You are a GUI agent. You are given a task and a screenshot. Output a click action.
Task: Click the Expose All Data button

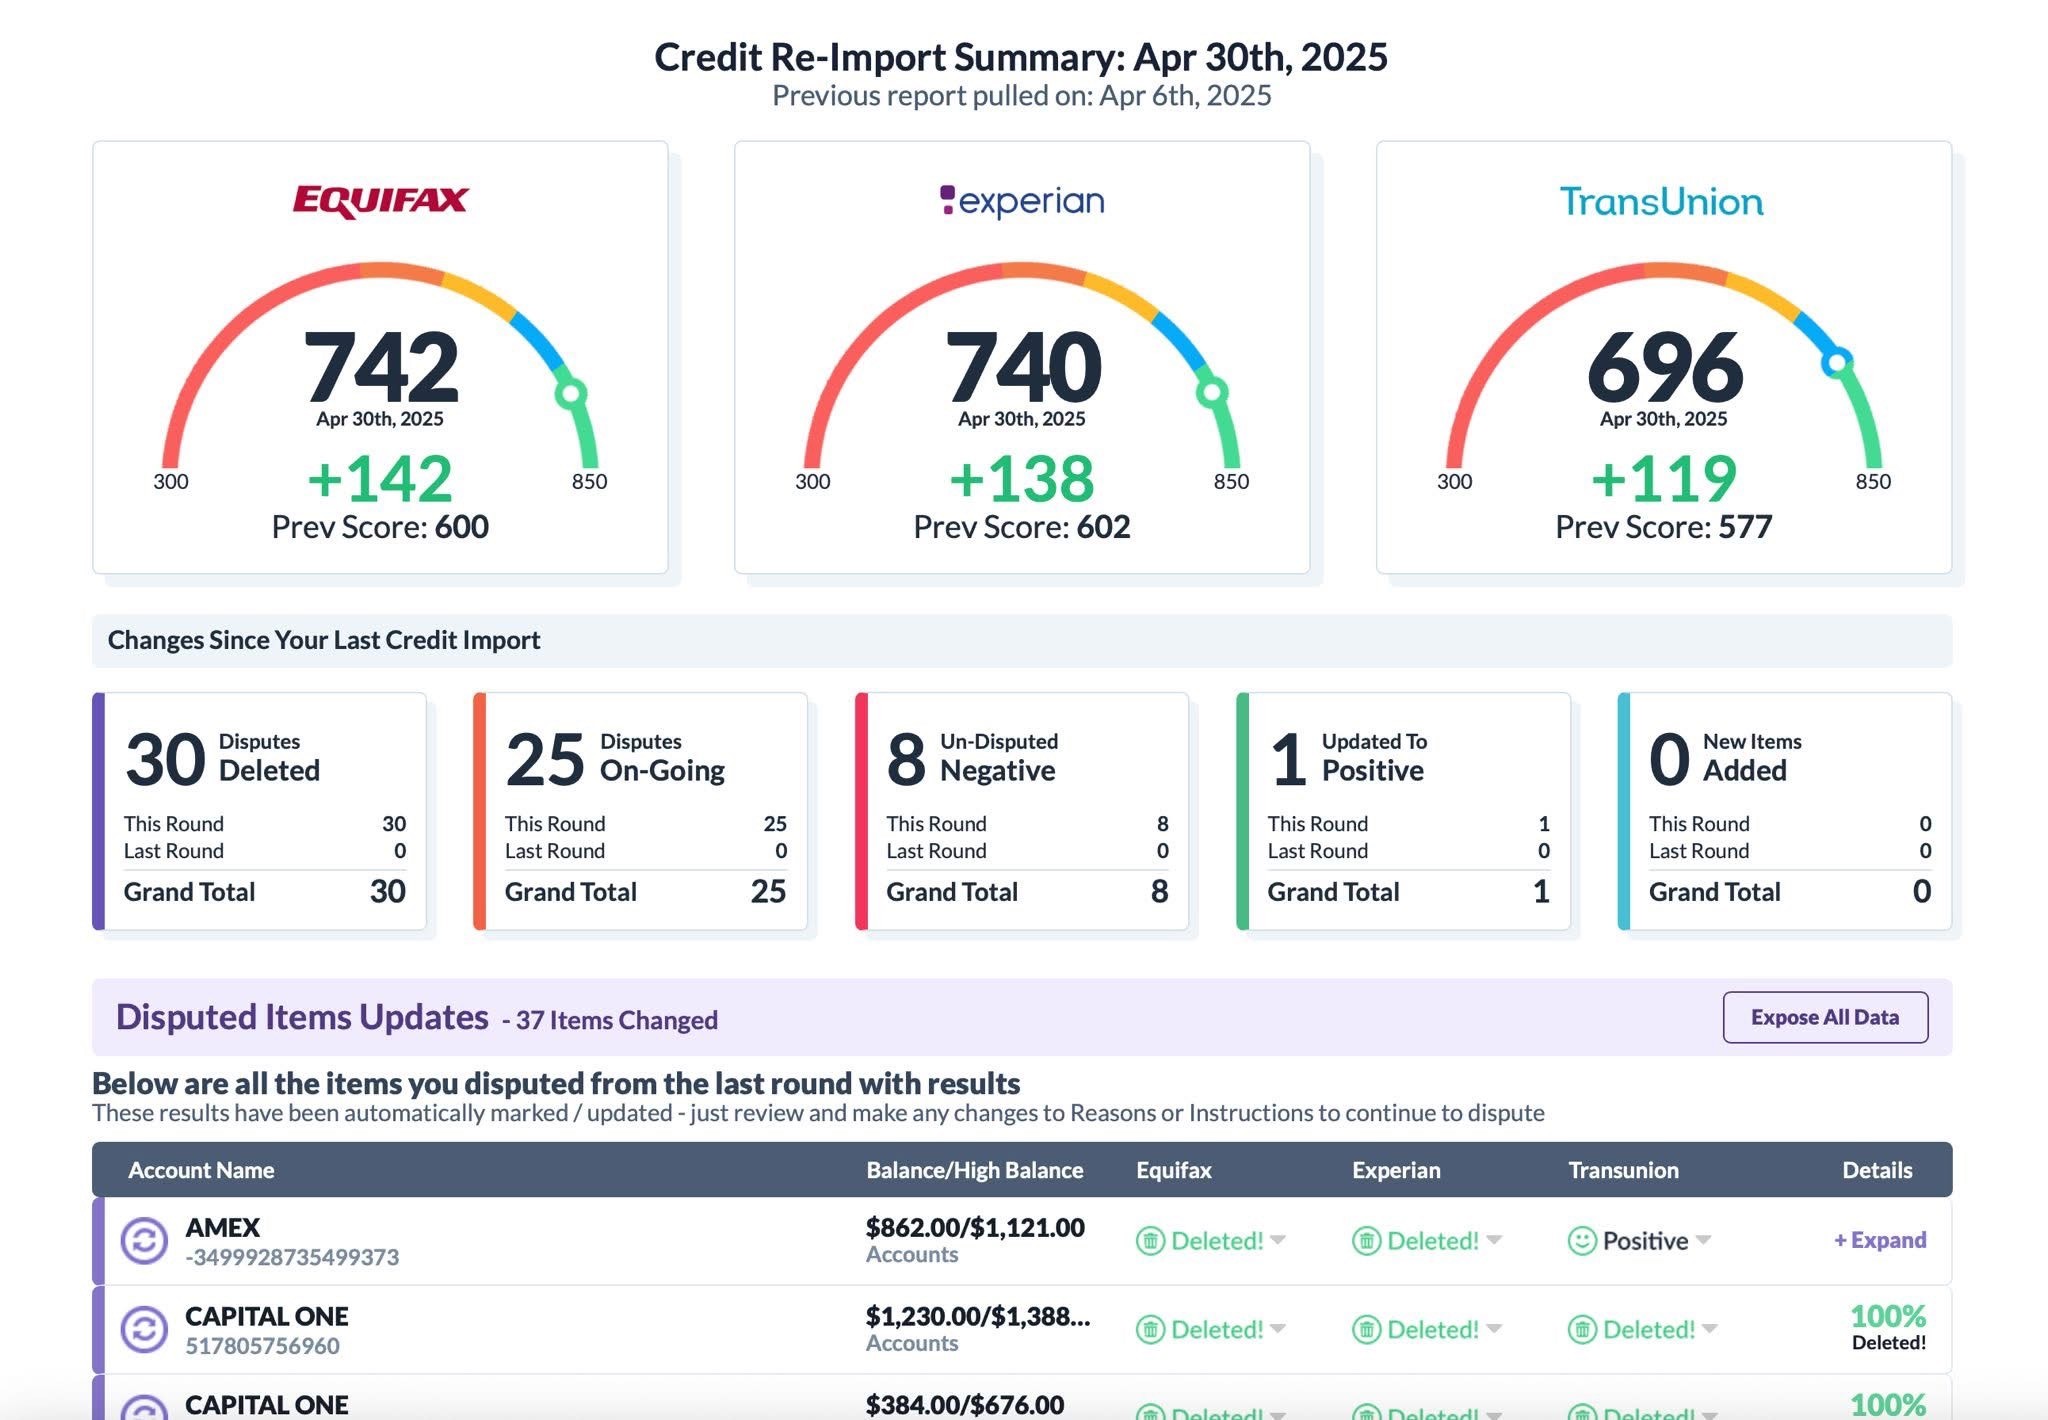tap(1825, 1017)
